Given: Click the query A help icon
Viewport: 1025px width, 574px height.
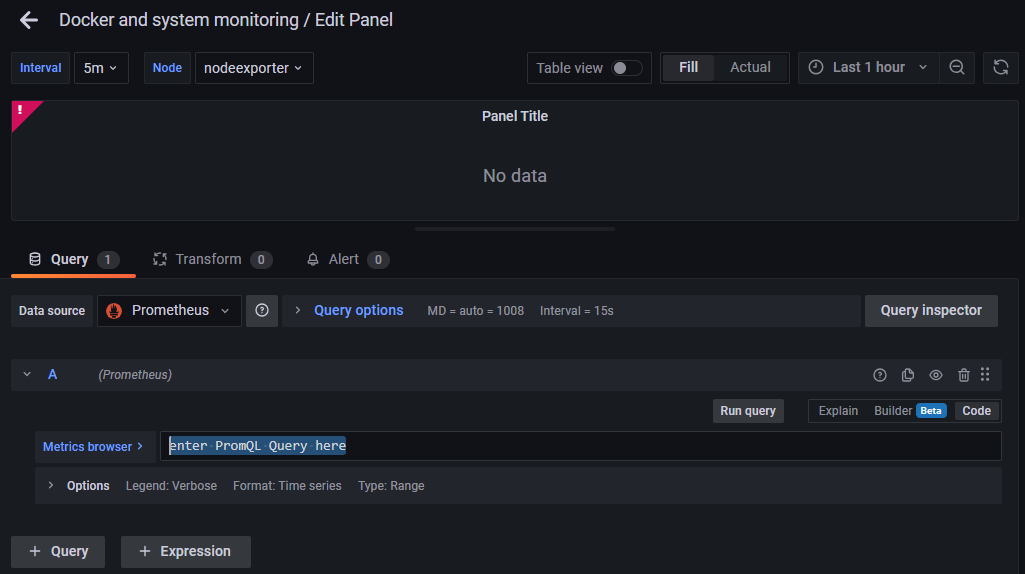Looking at the screenshot, I should point(880,375).
